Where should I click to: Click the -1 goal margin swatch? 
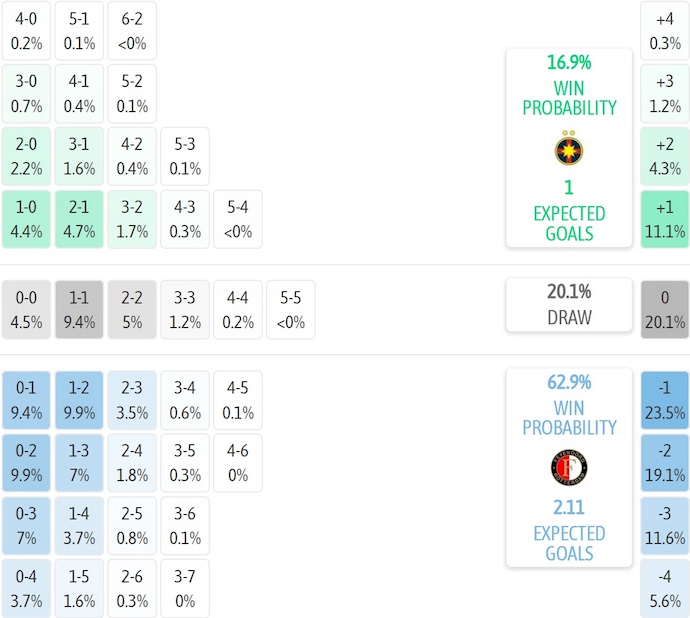click(664, 399)
